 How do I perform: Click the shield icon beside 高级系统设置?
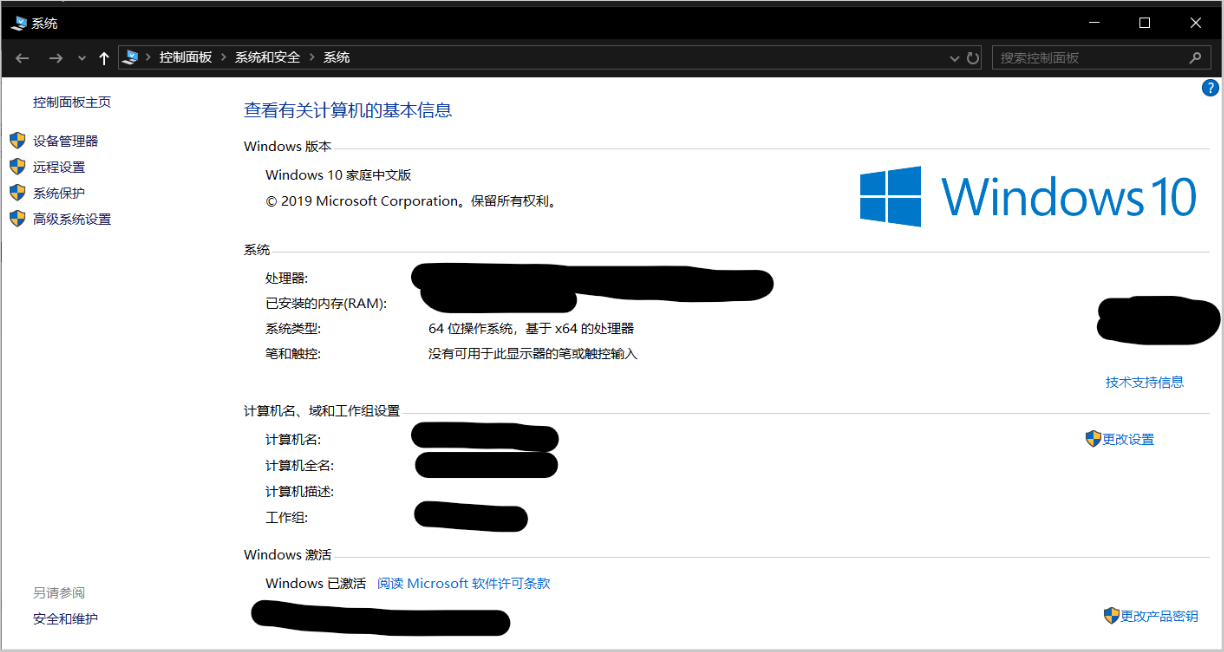[x=17, y=218]
